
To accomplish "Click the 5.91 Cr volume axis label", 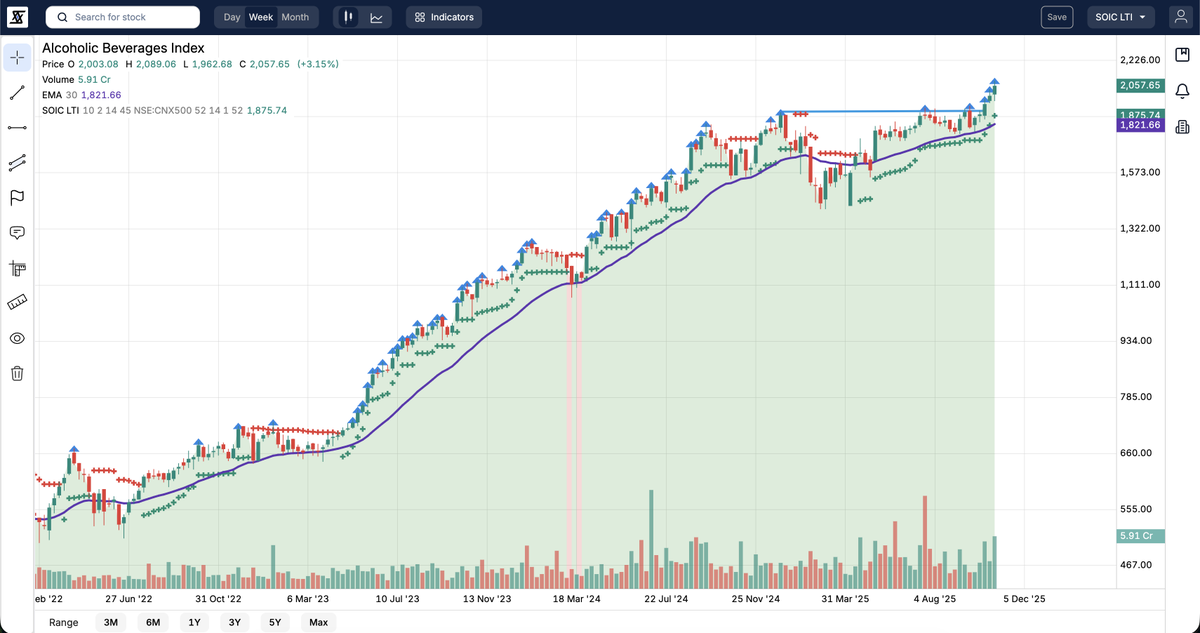I will tap(1140, 536).
